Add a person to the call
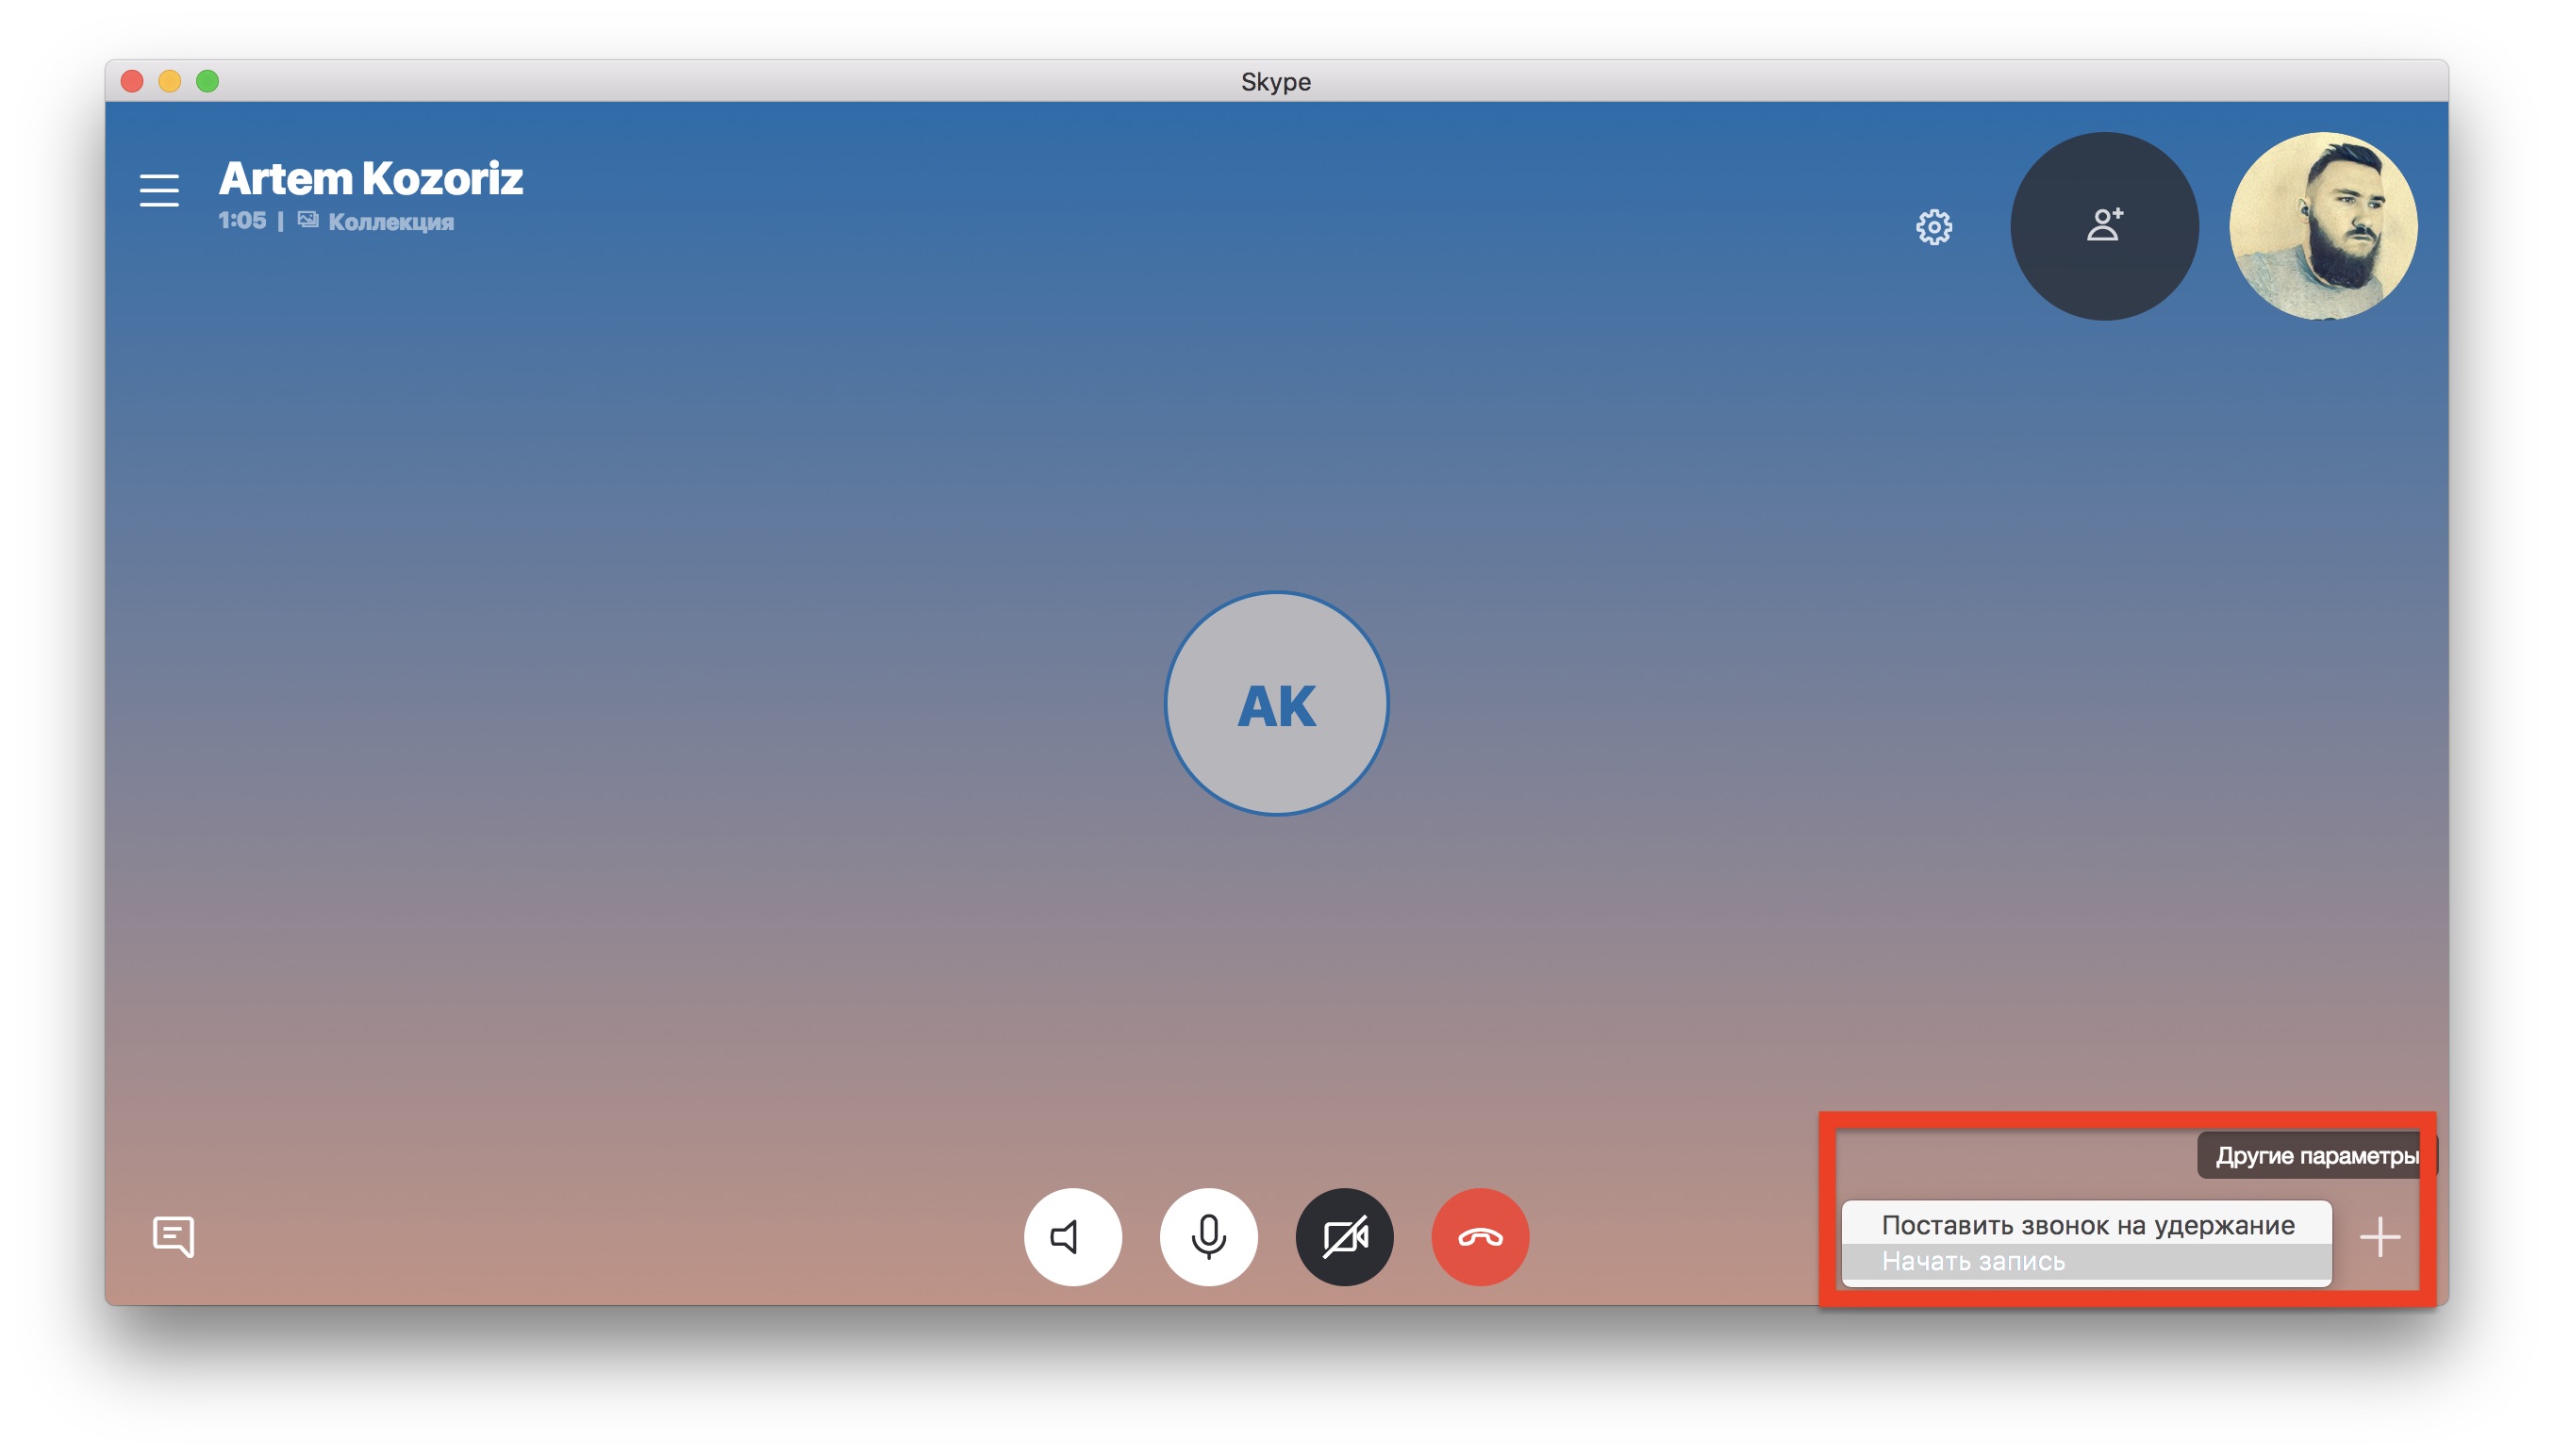The width and height of the screenshot is (2554, 1456). [2103, 226]
